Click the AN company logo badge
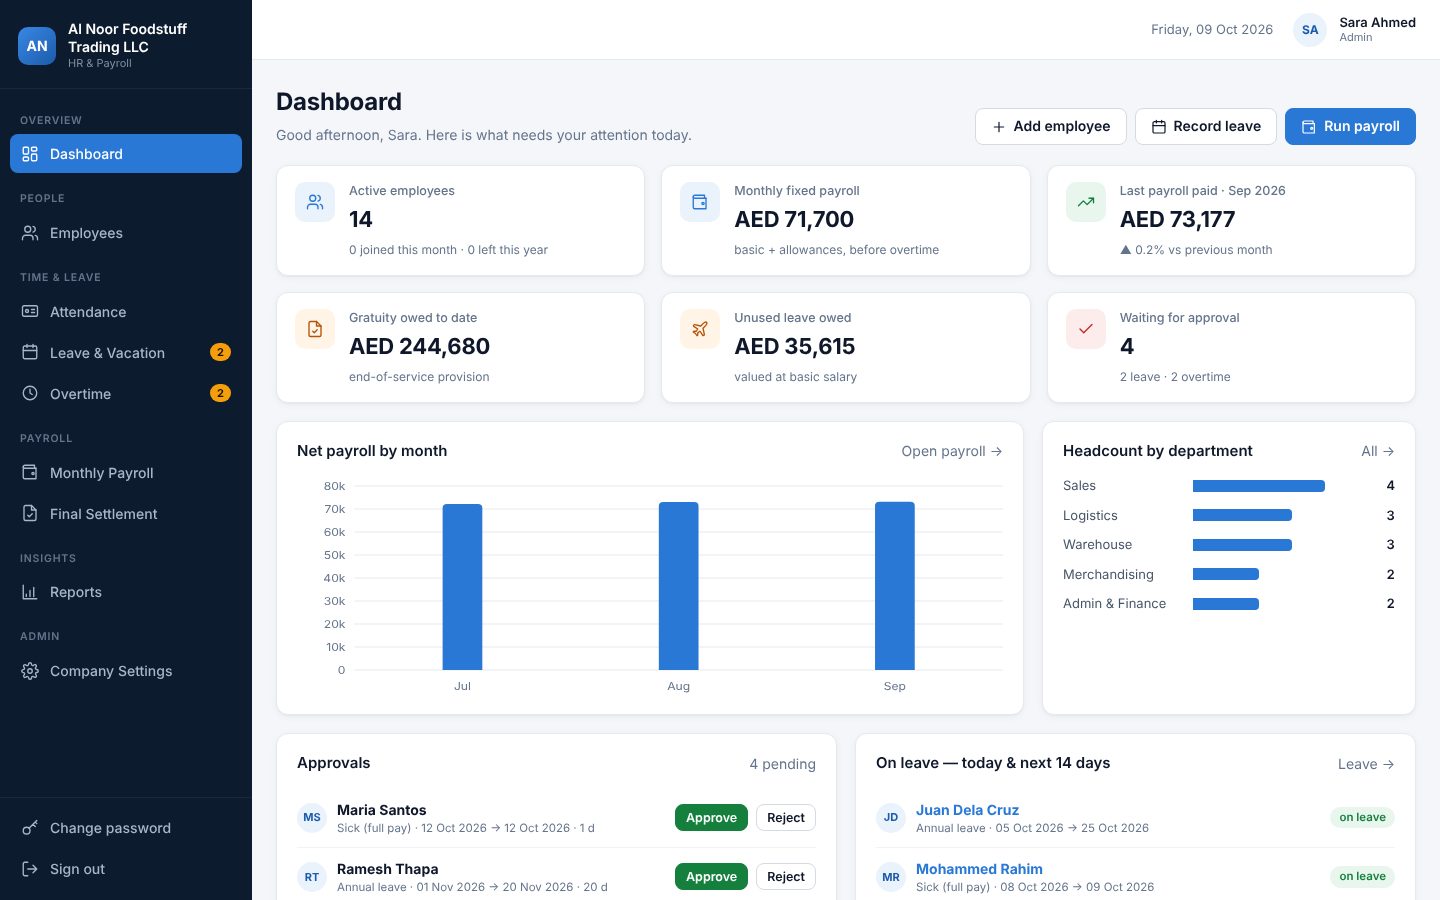The image size is (1440, 900). pyautogui.click(x=37, y=46)
